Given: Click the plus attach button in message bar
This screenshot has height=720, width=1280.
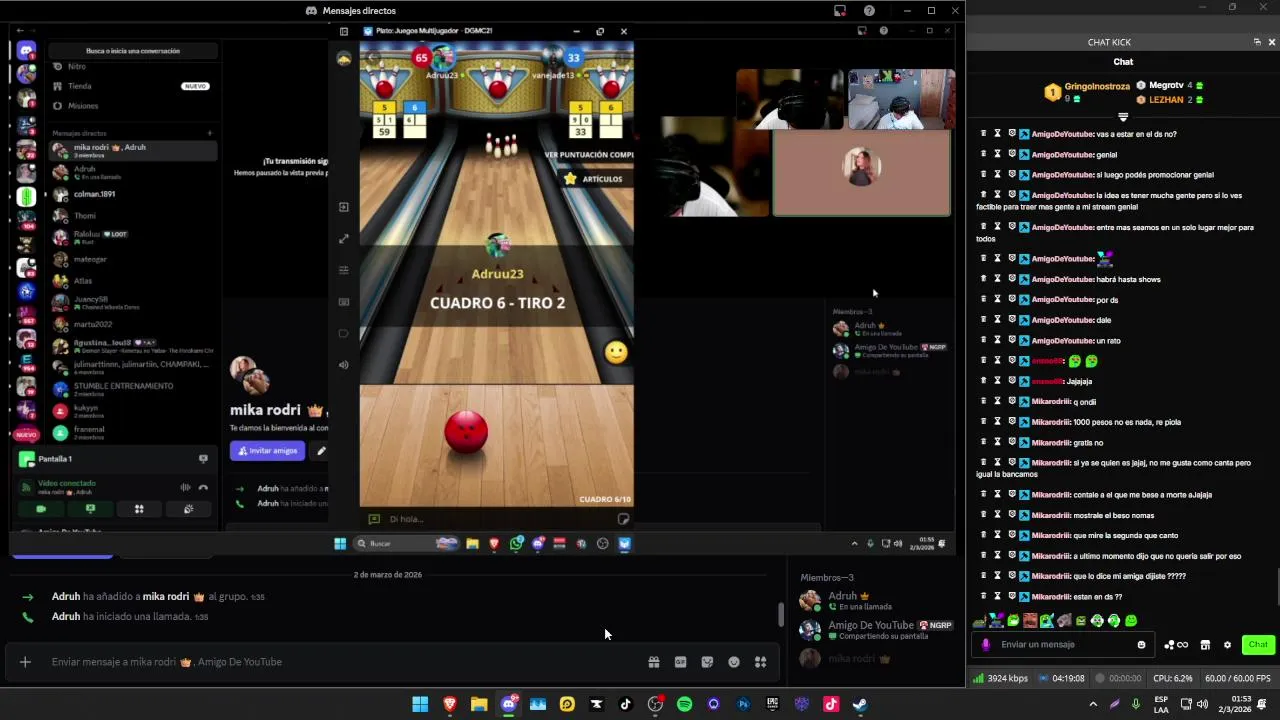Looking at the screenshot, I should [25, 662].
